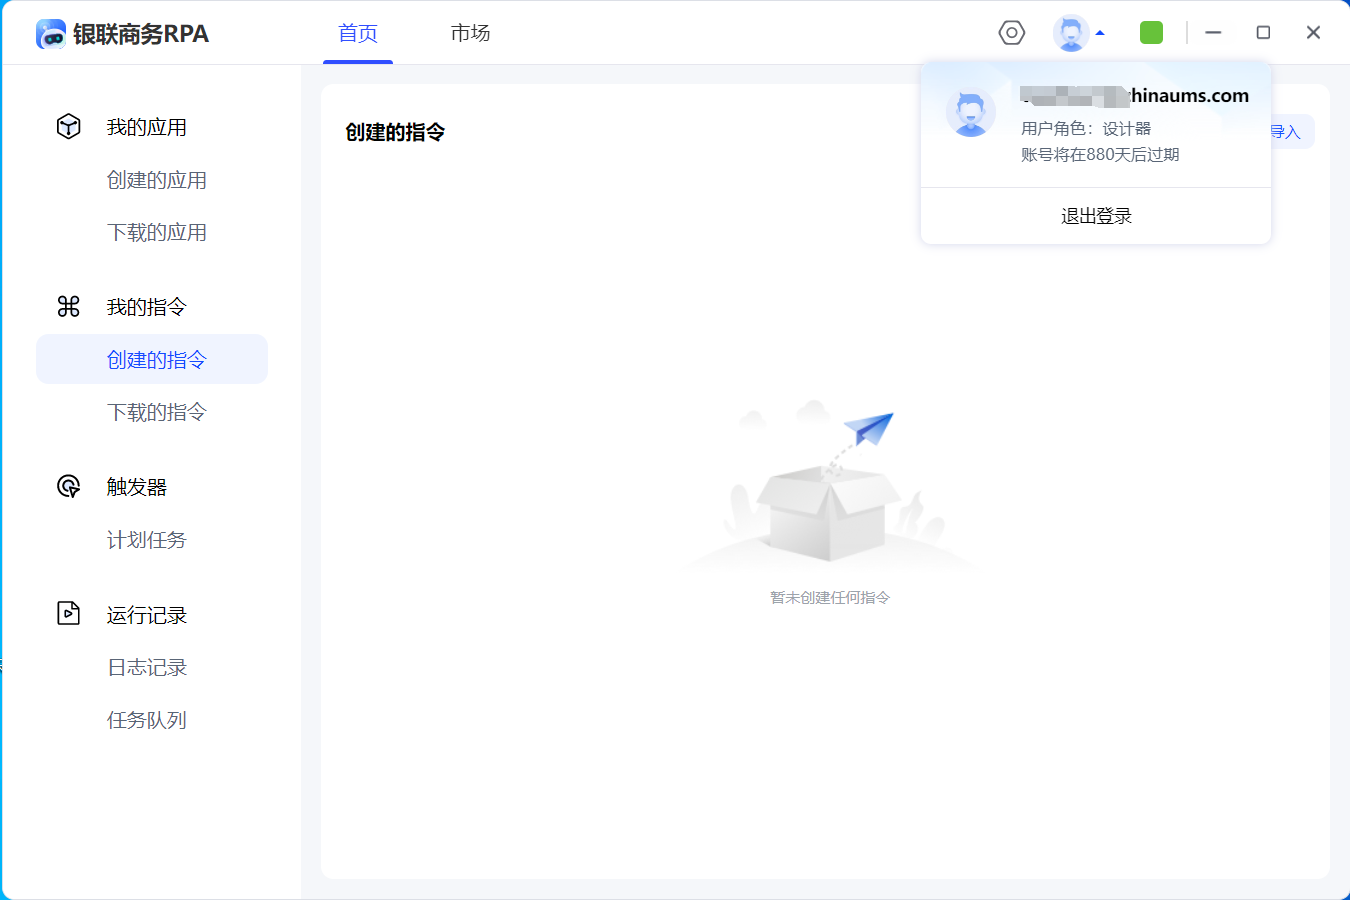This screenshot has height=900, width=1350.
Task: Click the green status square indicator
Action: coord(1151,33)
